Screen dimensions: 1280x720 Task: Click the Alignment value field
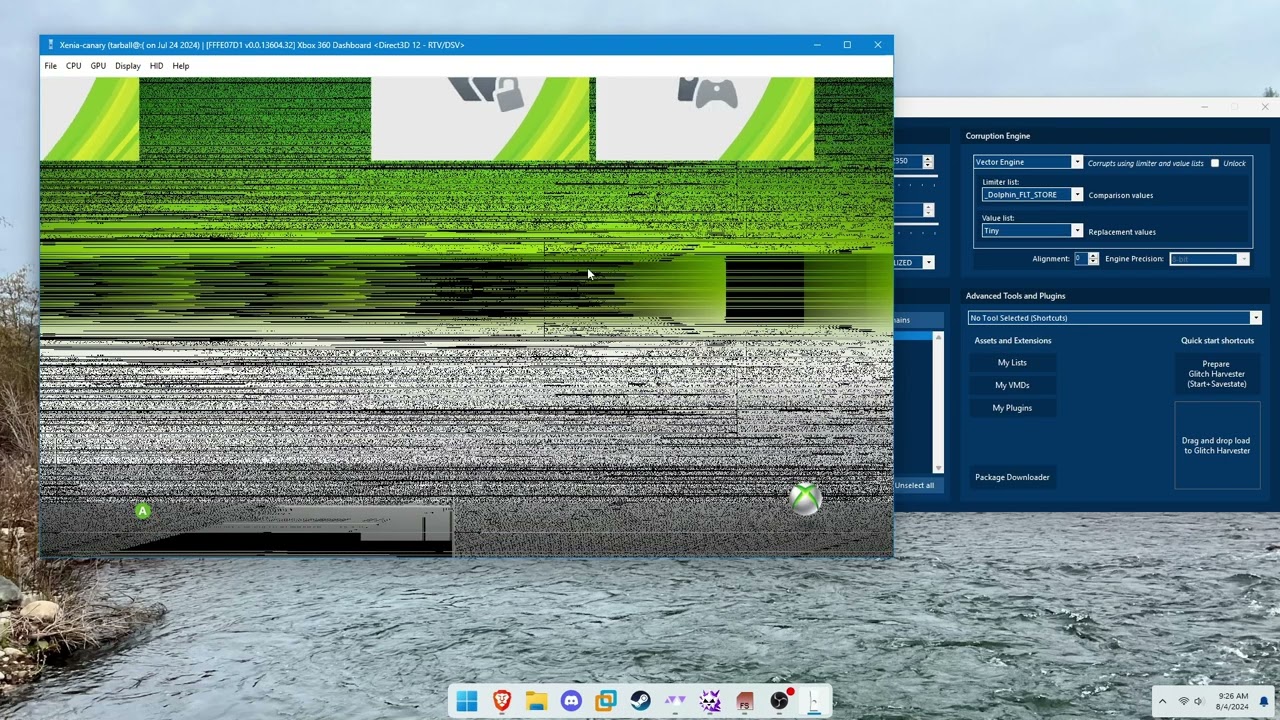point(1080,259)
